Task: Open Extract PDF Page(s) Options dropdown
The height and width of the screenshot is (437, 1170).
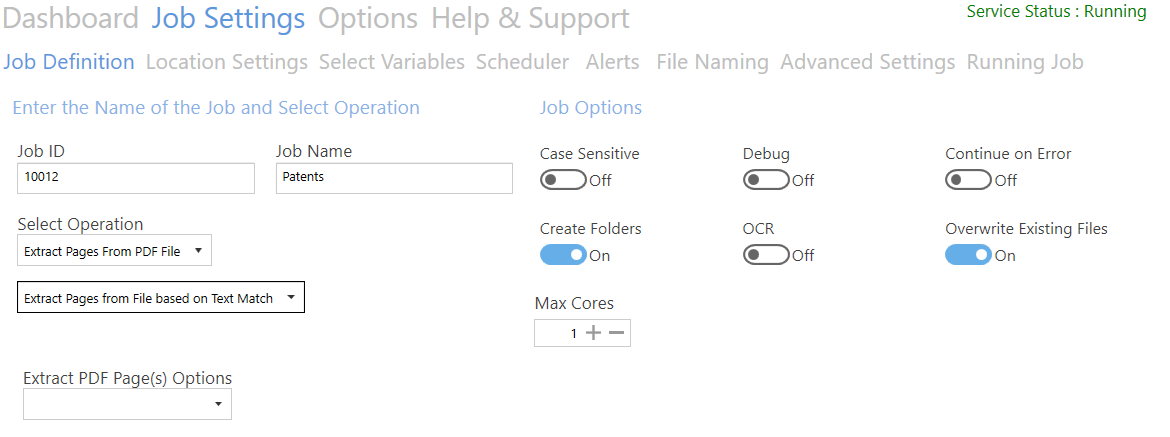Action: [127, 404]
